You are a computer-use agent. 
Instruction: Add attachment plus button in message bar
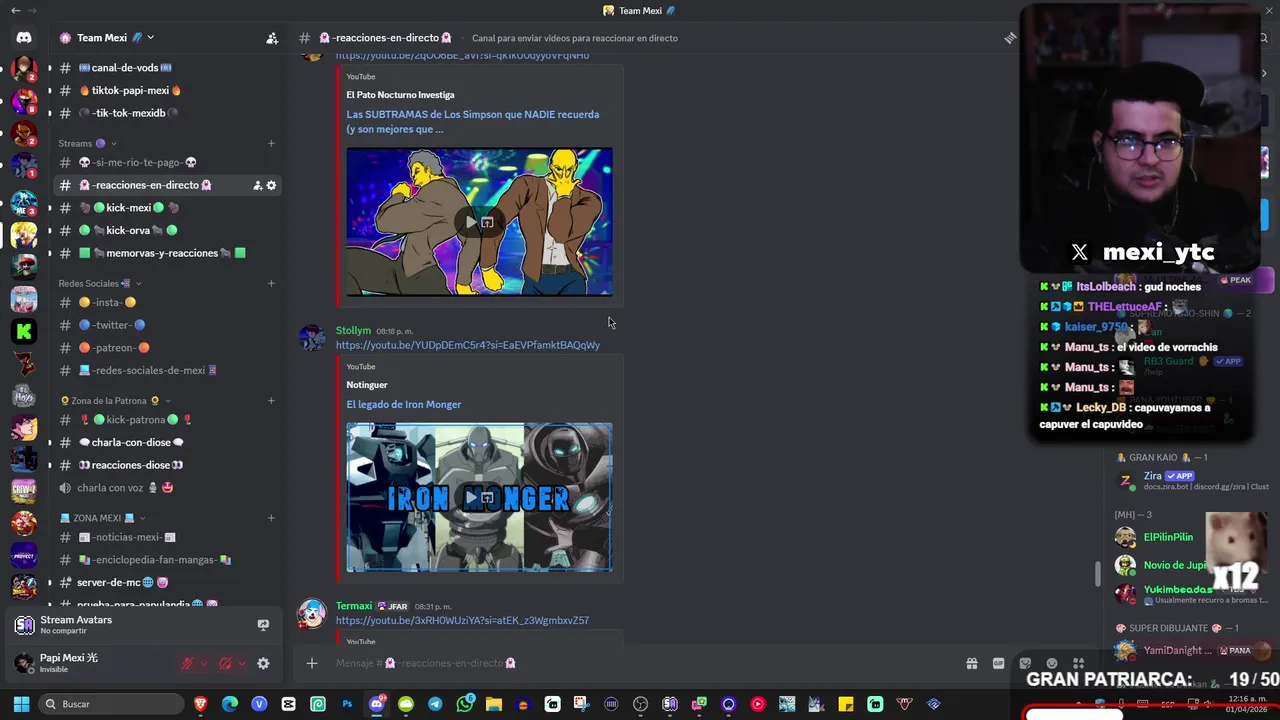click(312, 663)
